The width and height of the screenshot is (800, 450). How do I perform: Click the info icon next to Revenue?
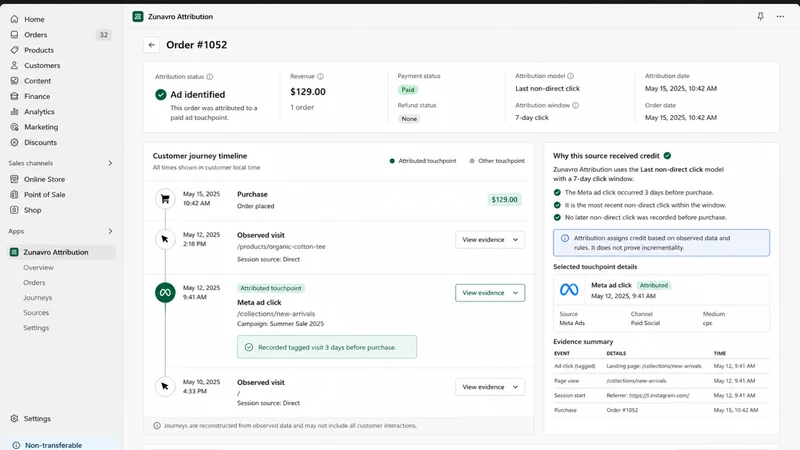point(320,77)
